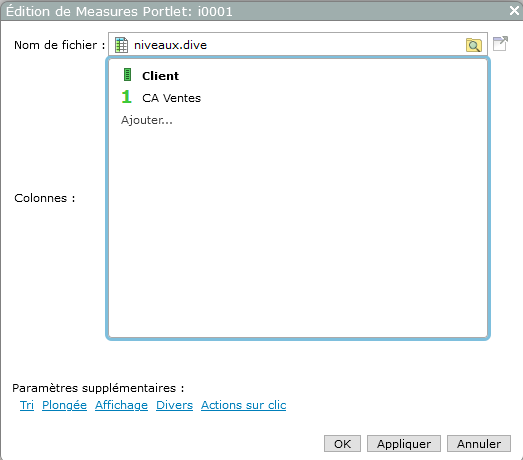Select the Client column entry
This screenshot has width=523, height=460.
pyautogui.click(x=160, y=76)
